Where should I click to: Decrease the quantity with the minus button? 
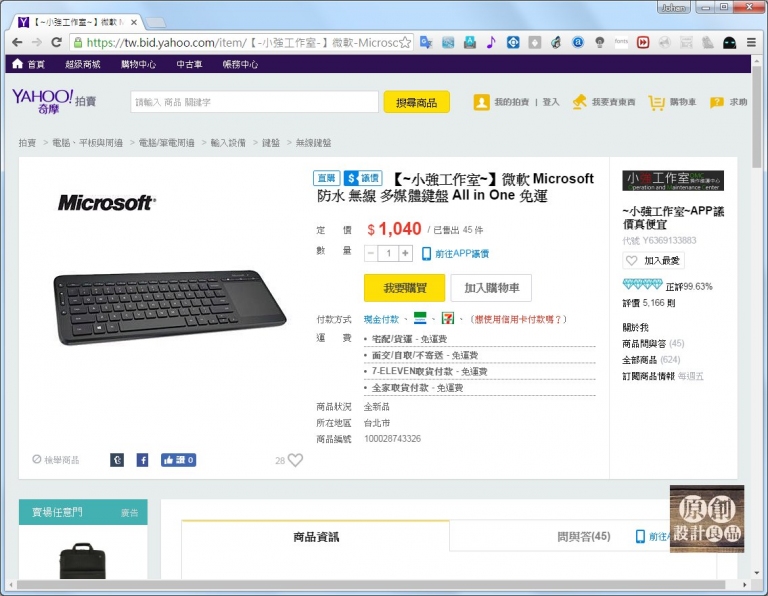click(x=371, y=253)
